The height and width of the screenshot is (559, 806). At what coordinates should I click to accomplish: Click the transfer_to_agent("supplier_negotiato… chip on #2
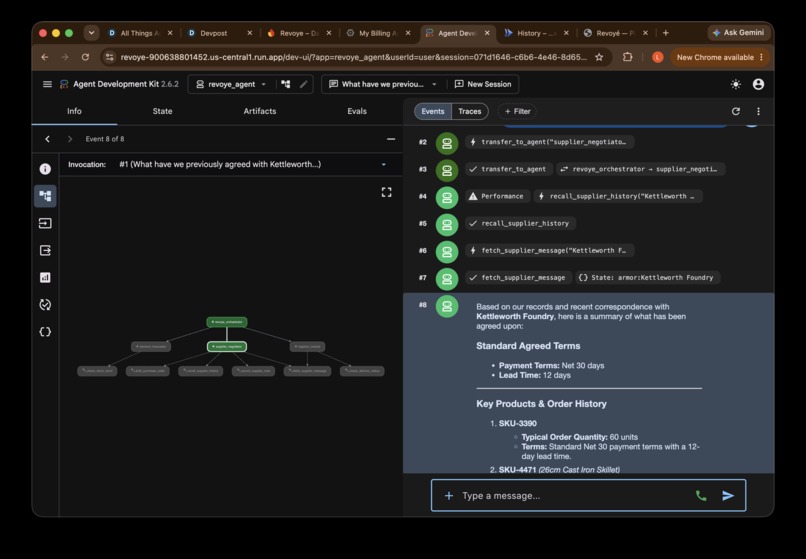point(549,142)
